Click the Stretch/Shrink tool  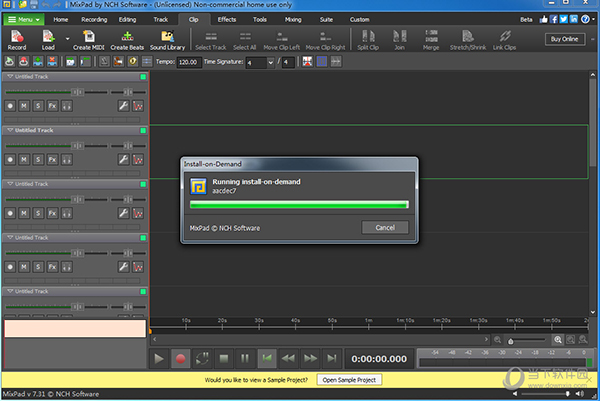pyautogui.click(x=468, y=40)
